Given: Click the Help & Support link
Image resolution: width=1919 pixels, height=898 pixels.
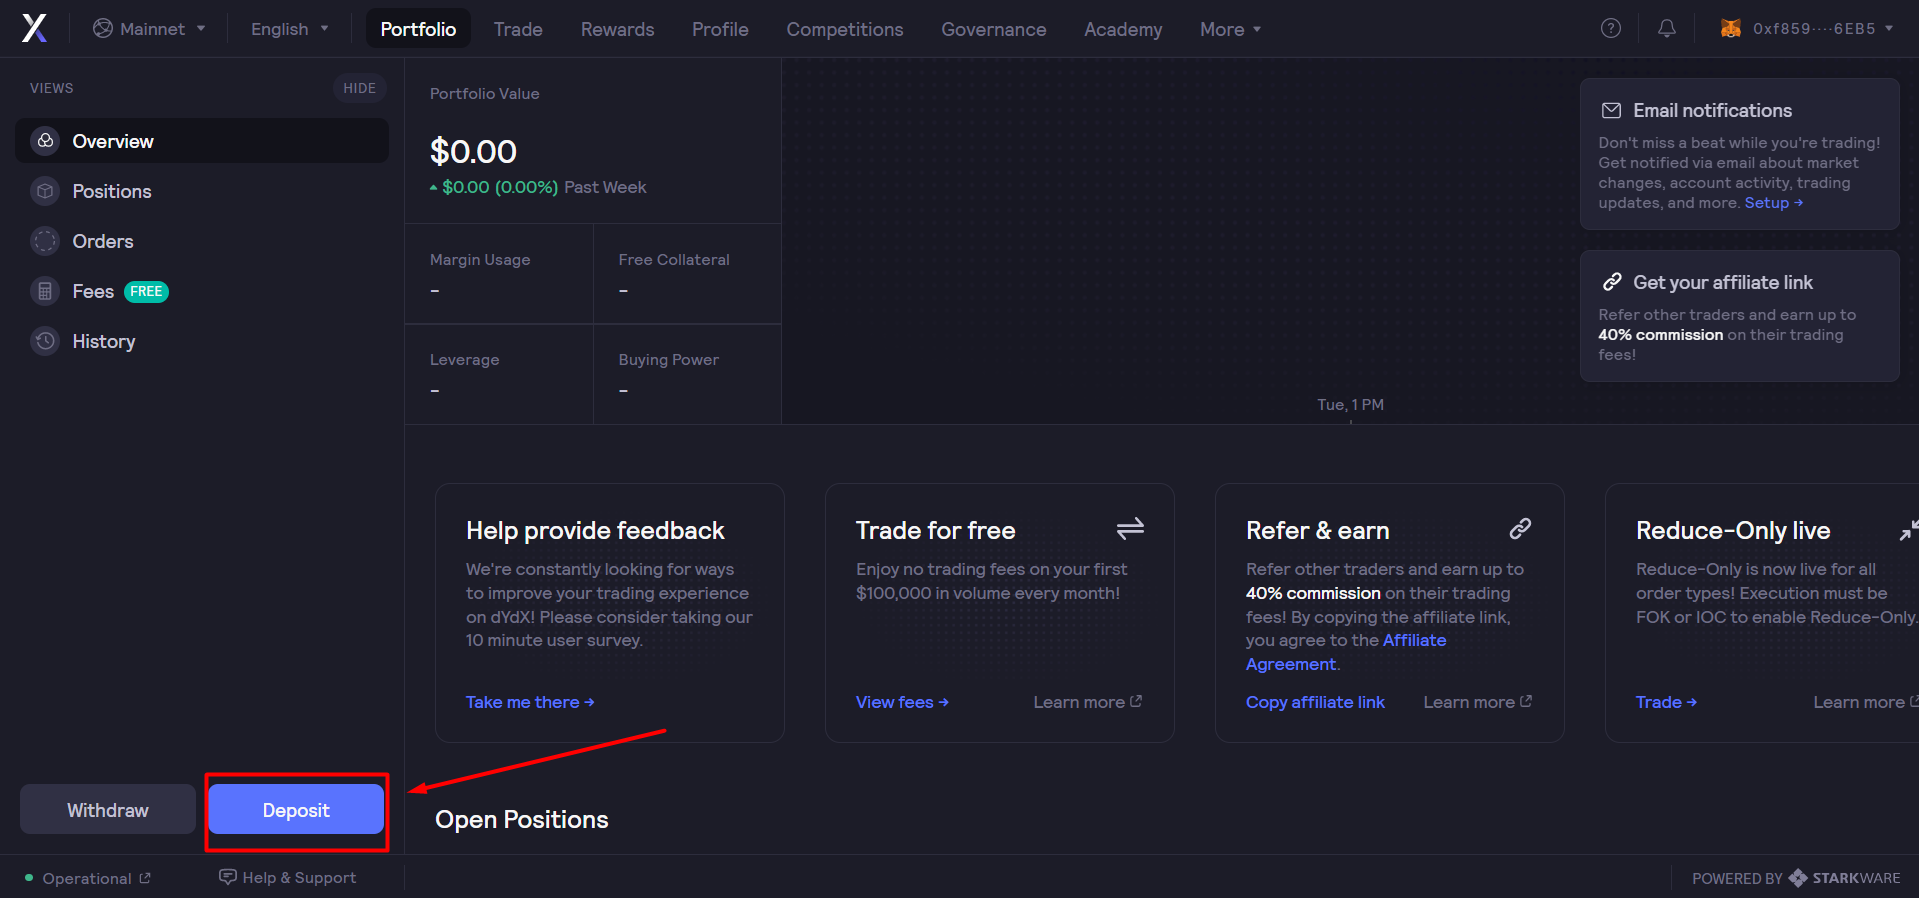Looking at the screenshot, I should coord(288,877).
